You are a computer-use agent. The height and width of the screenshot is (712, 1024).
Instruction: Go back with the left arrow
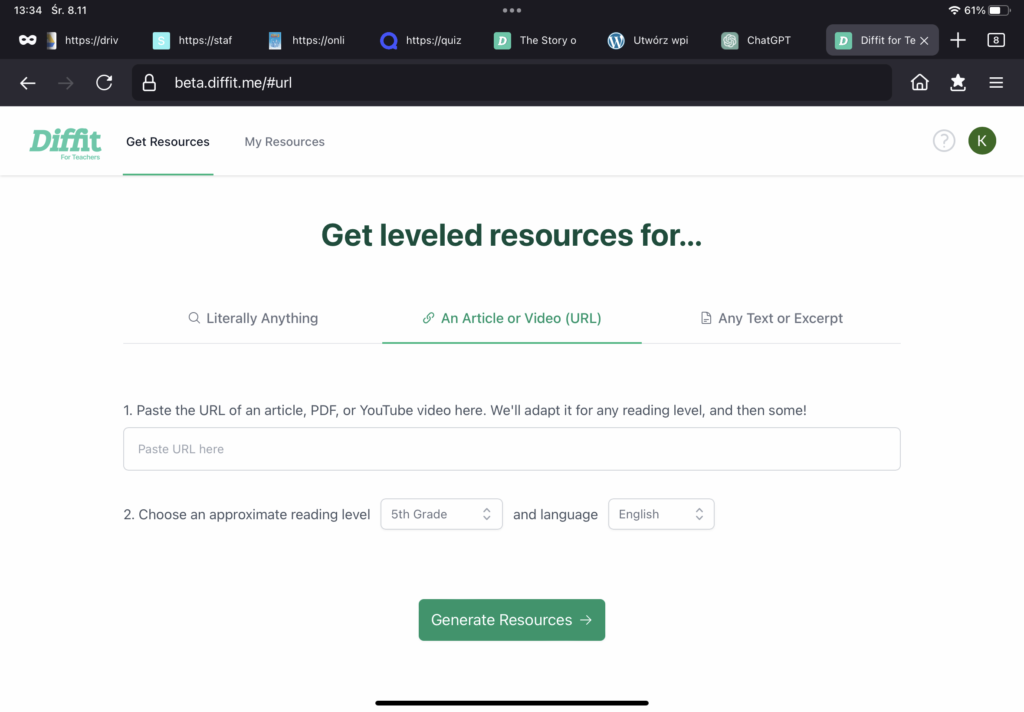28,83
